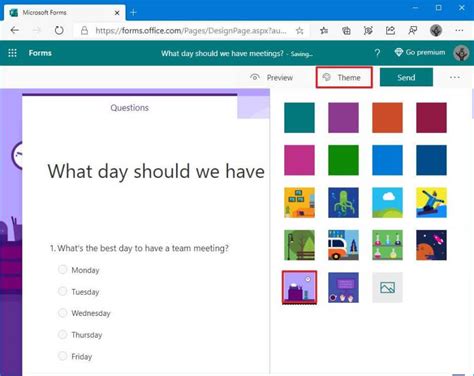This screenshot has width=474, height=376.
Task: Choose the park bench theme thumbnail
Action: (x=299, y=245)
